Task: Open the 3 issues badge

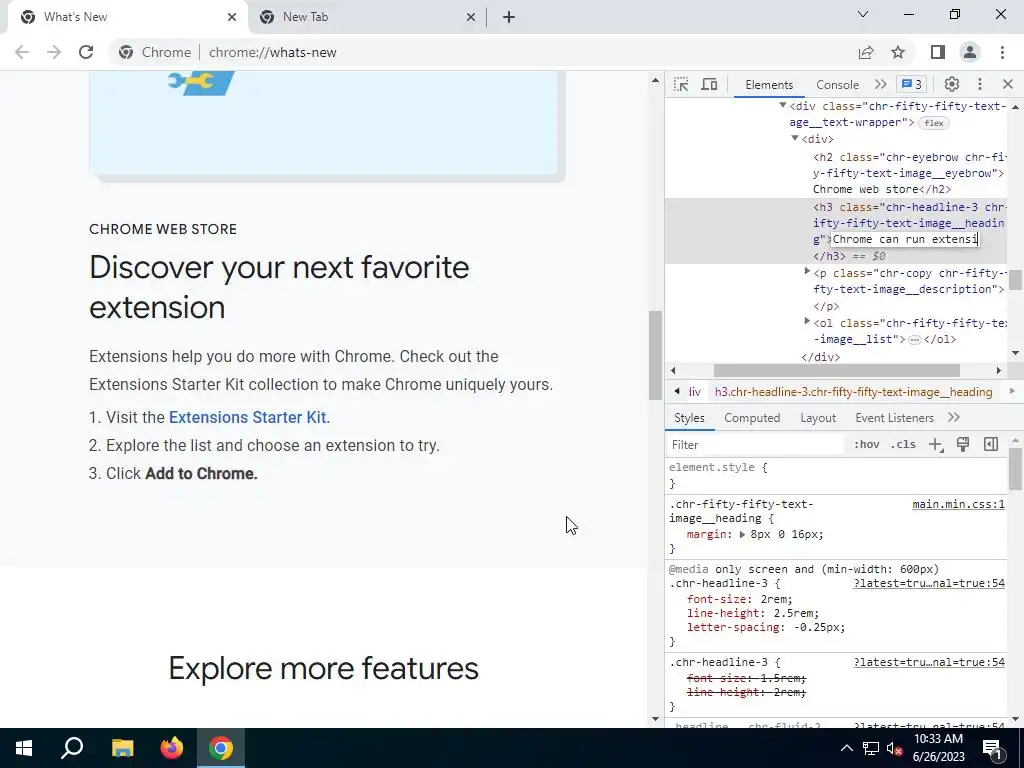Action: point(912,84)
